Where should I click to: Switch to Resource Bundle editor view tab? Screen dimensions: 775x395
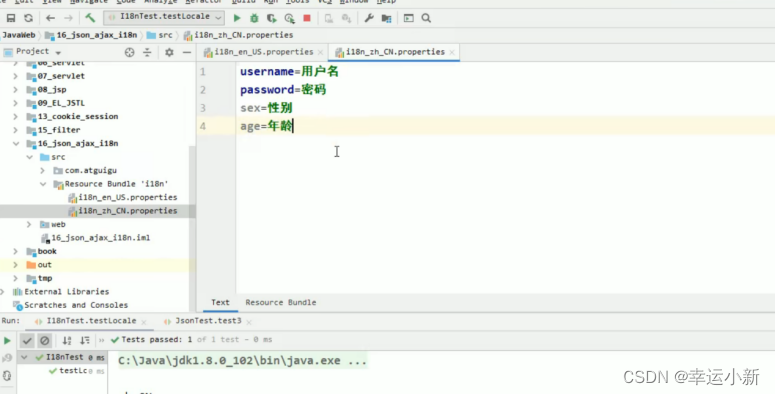click(x=281, y=303)
